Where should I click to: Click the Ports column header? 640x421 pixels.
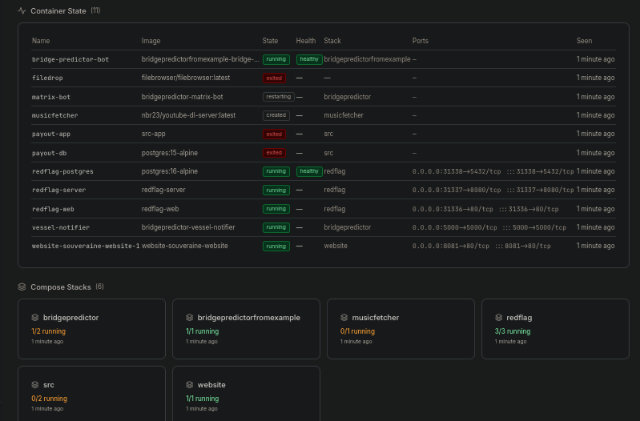(420, 40)
